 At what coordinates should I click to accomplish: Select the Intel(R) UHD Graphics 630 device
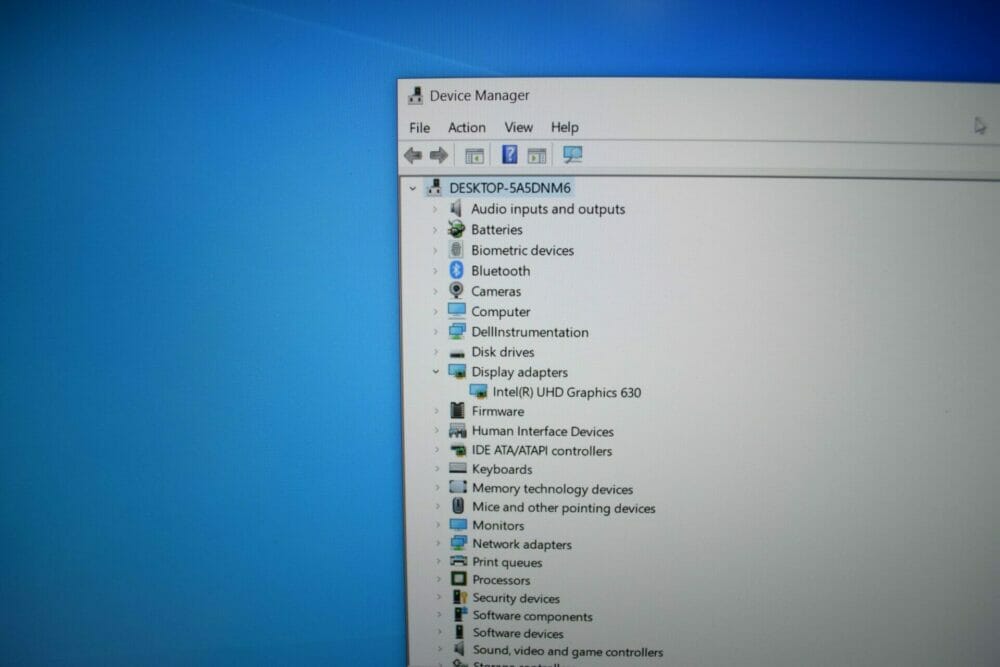coord(567,392)
